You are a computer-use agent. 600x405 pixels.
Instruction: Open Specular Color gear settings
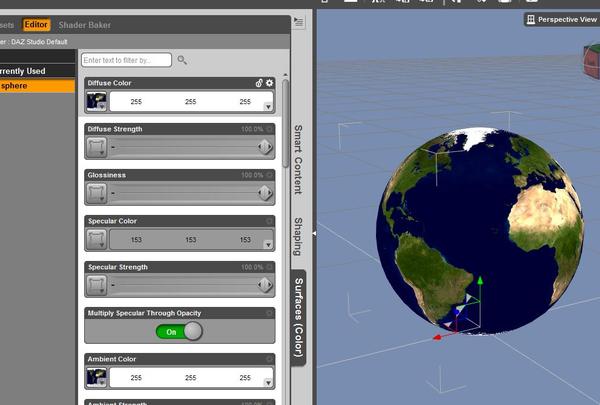pos(269,221)
